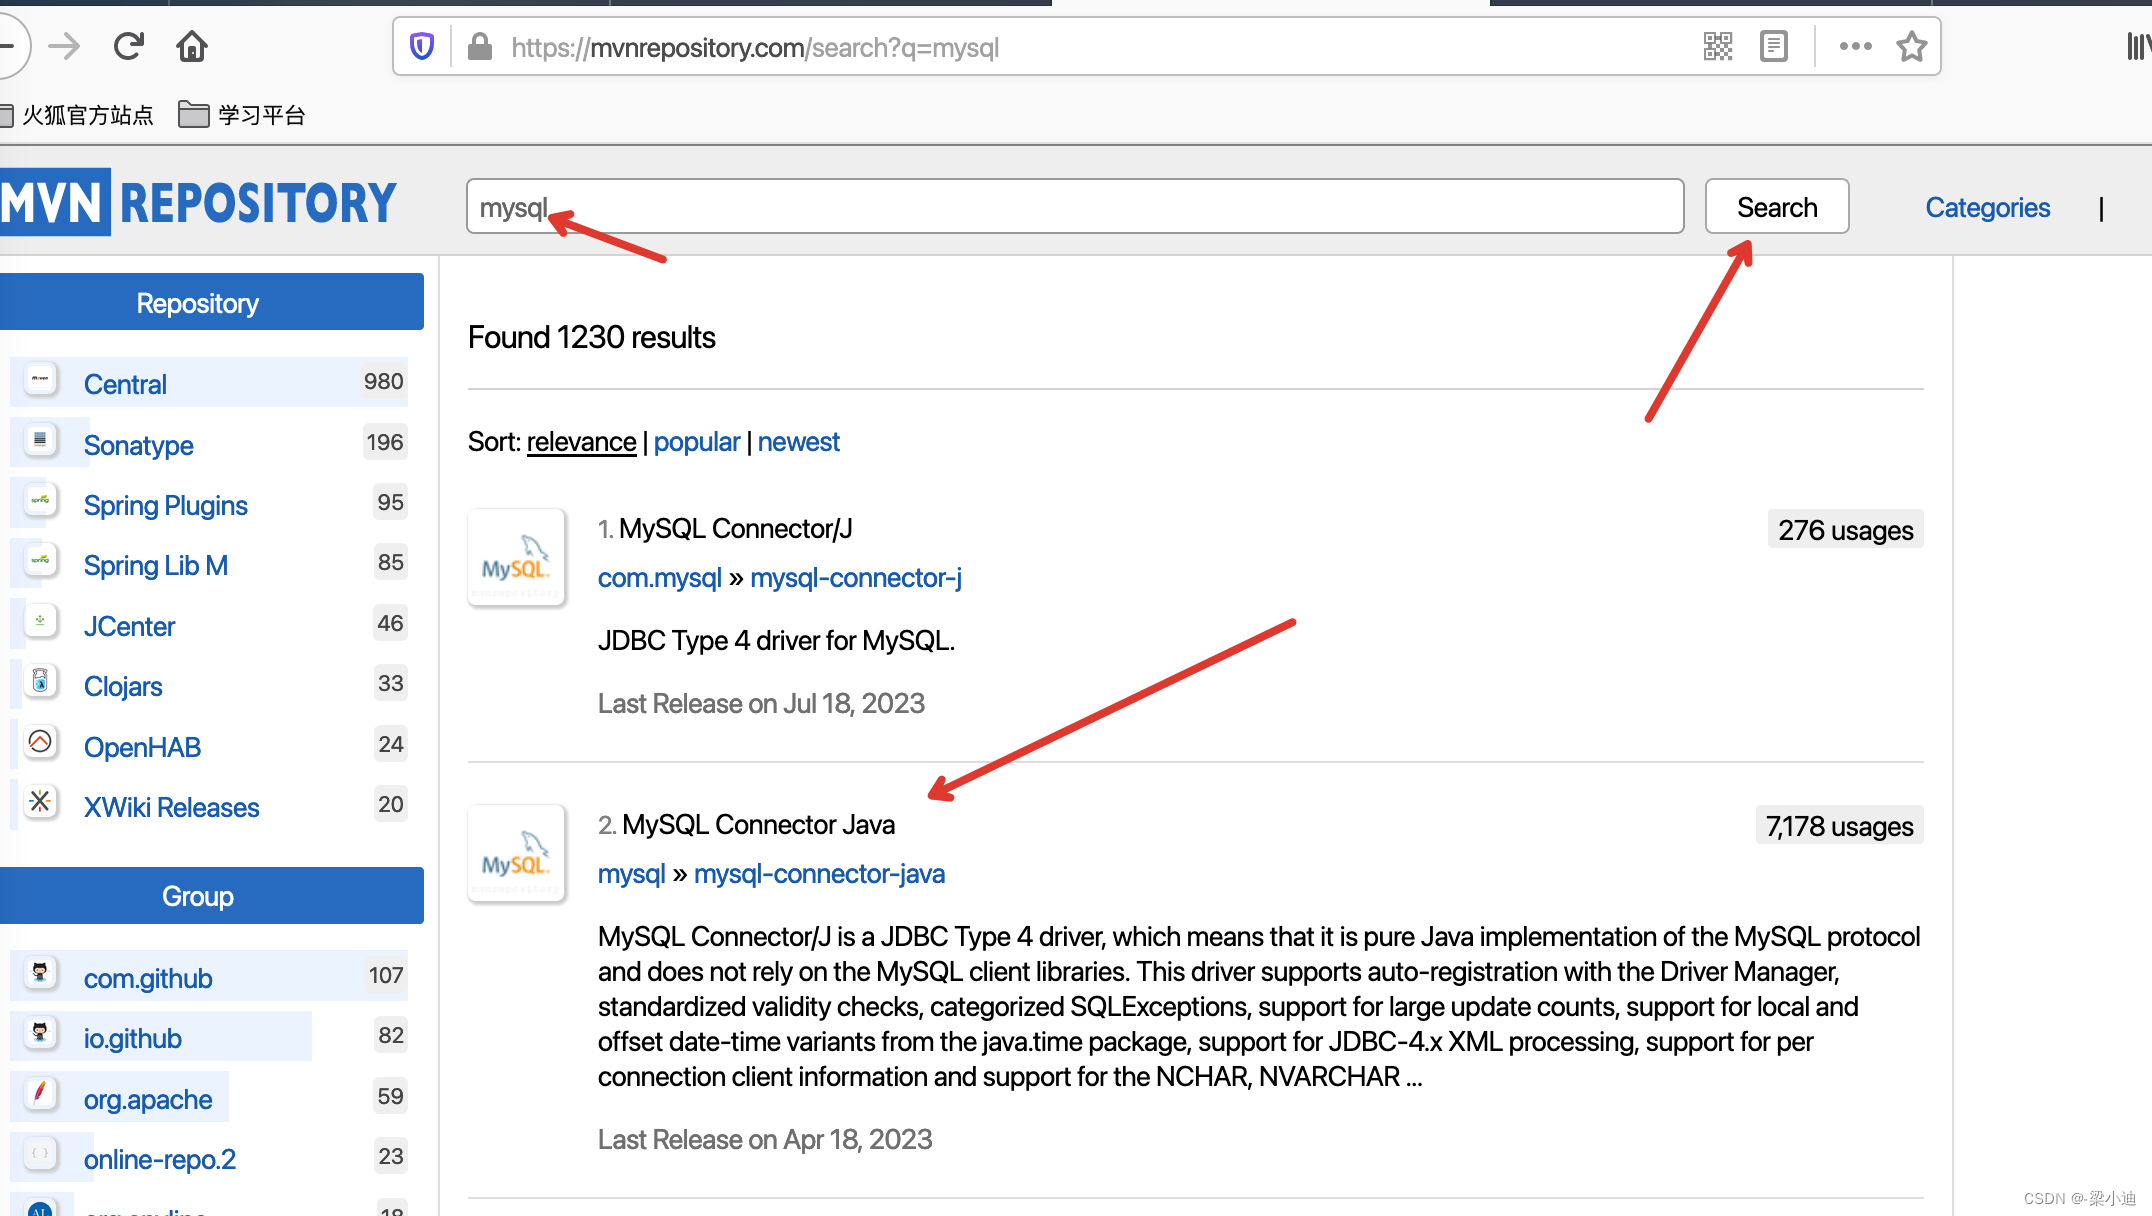Click the browser forward arrow
This screenshot has width=2152, height=1216.
pyautogui.click(x=64, y=46)
